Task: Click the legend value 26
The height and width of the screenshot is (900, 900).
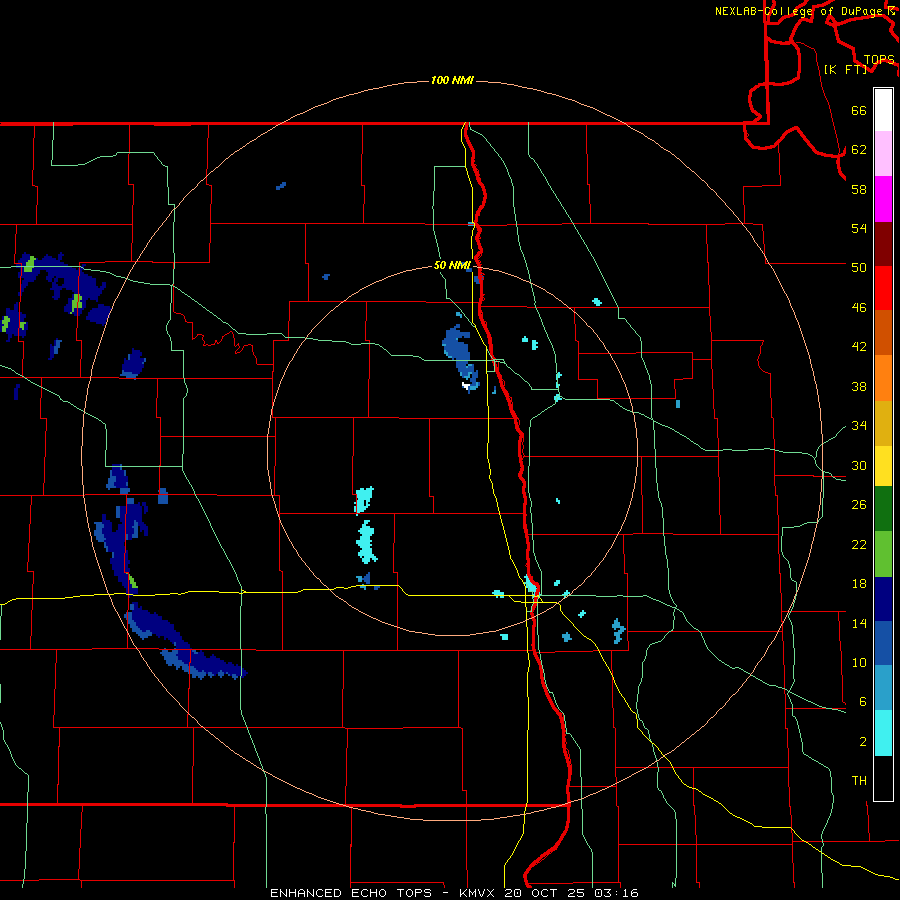Action: 859,505
